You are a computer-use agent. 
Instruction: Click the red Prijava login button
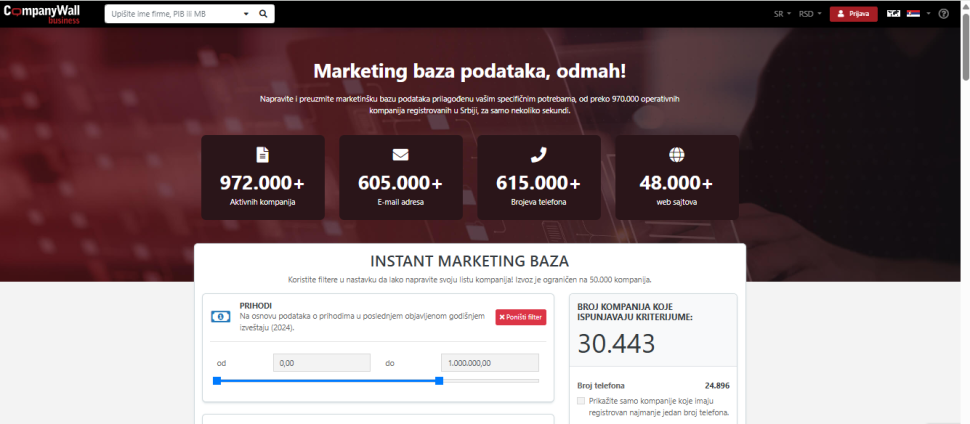click(853, 14)
